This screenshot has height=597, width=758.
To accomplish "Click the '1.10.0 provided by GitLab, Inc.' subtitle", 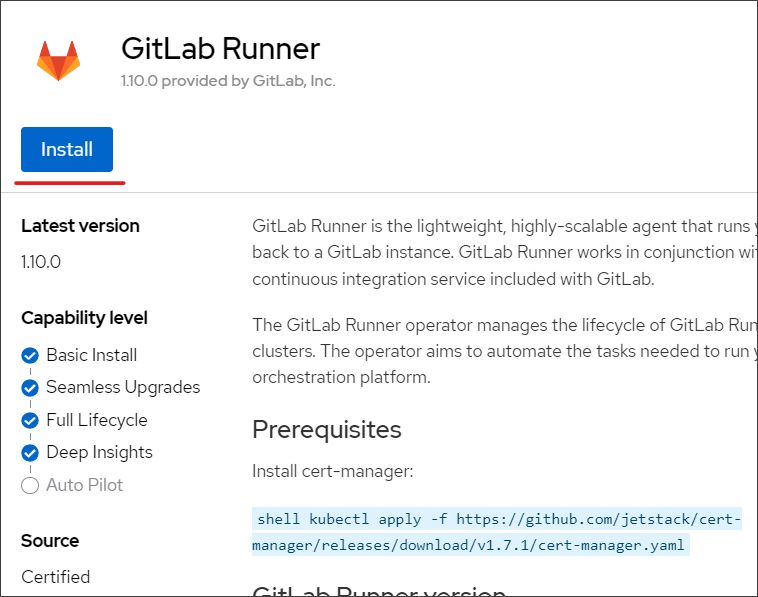I will click(228, 81).
